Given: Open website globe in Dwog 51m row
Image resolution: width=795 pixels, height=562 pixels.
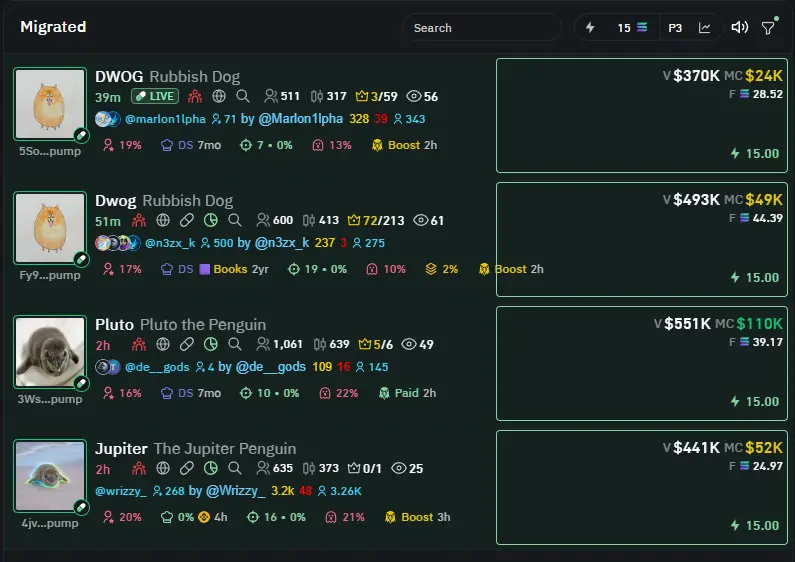Looking at the screenshot, I should [163, 220].
